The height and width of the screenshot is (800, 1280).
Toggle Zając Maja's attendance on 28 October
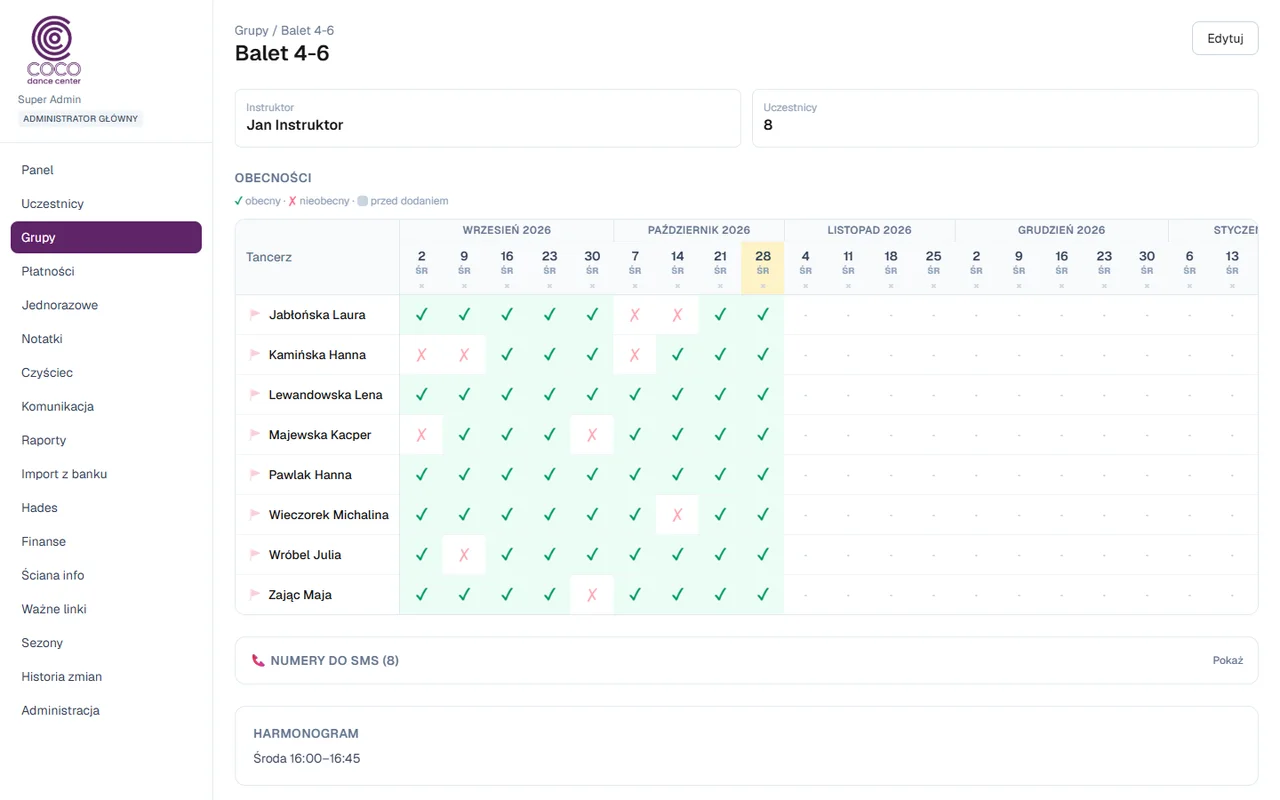click(763, 595)
